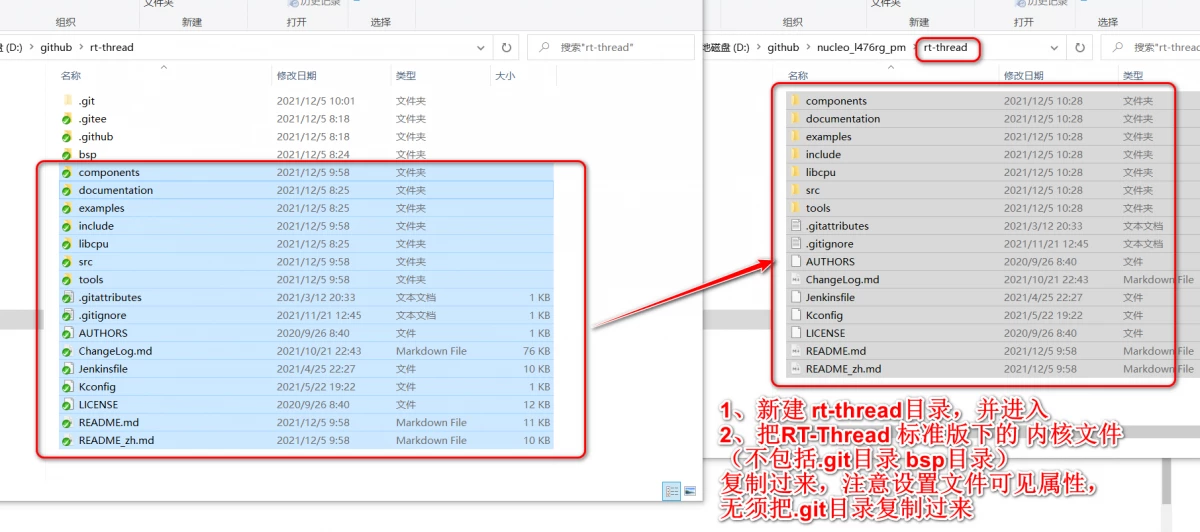This screenshot has width=1200, height=532.
Task: Refresh the right window's folder view
Action: [1079, 47]
